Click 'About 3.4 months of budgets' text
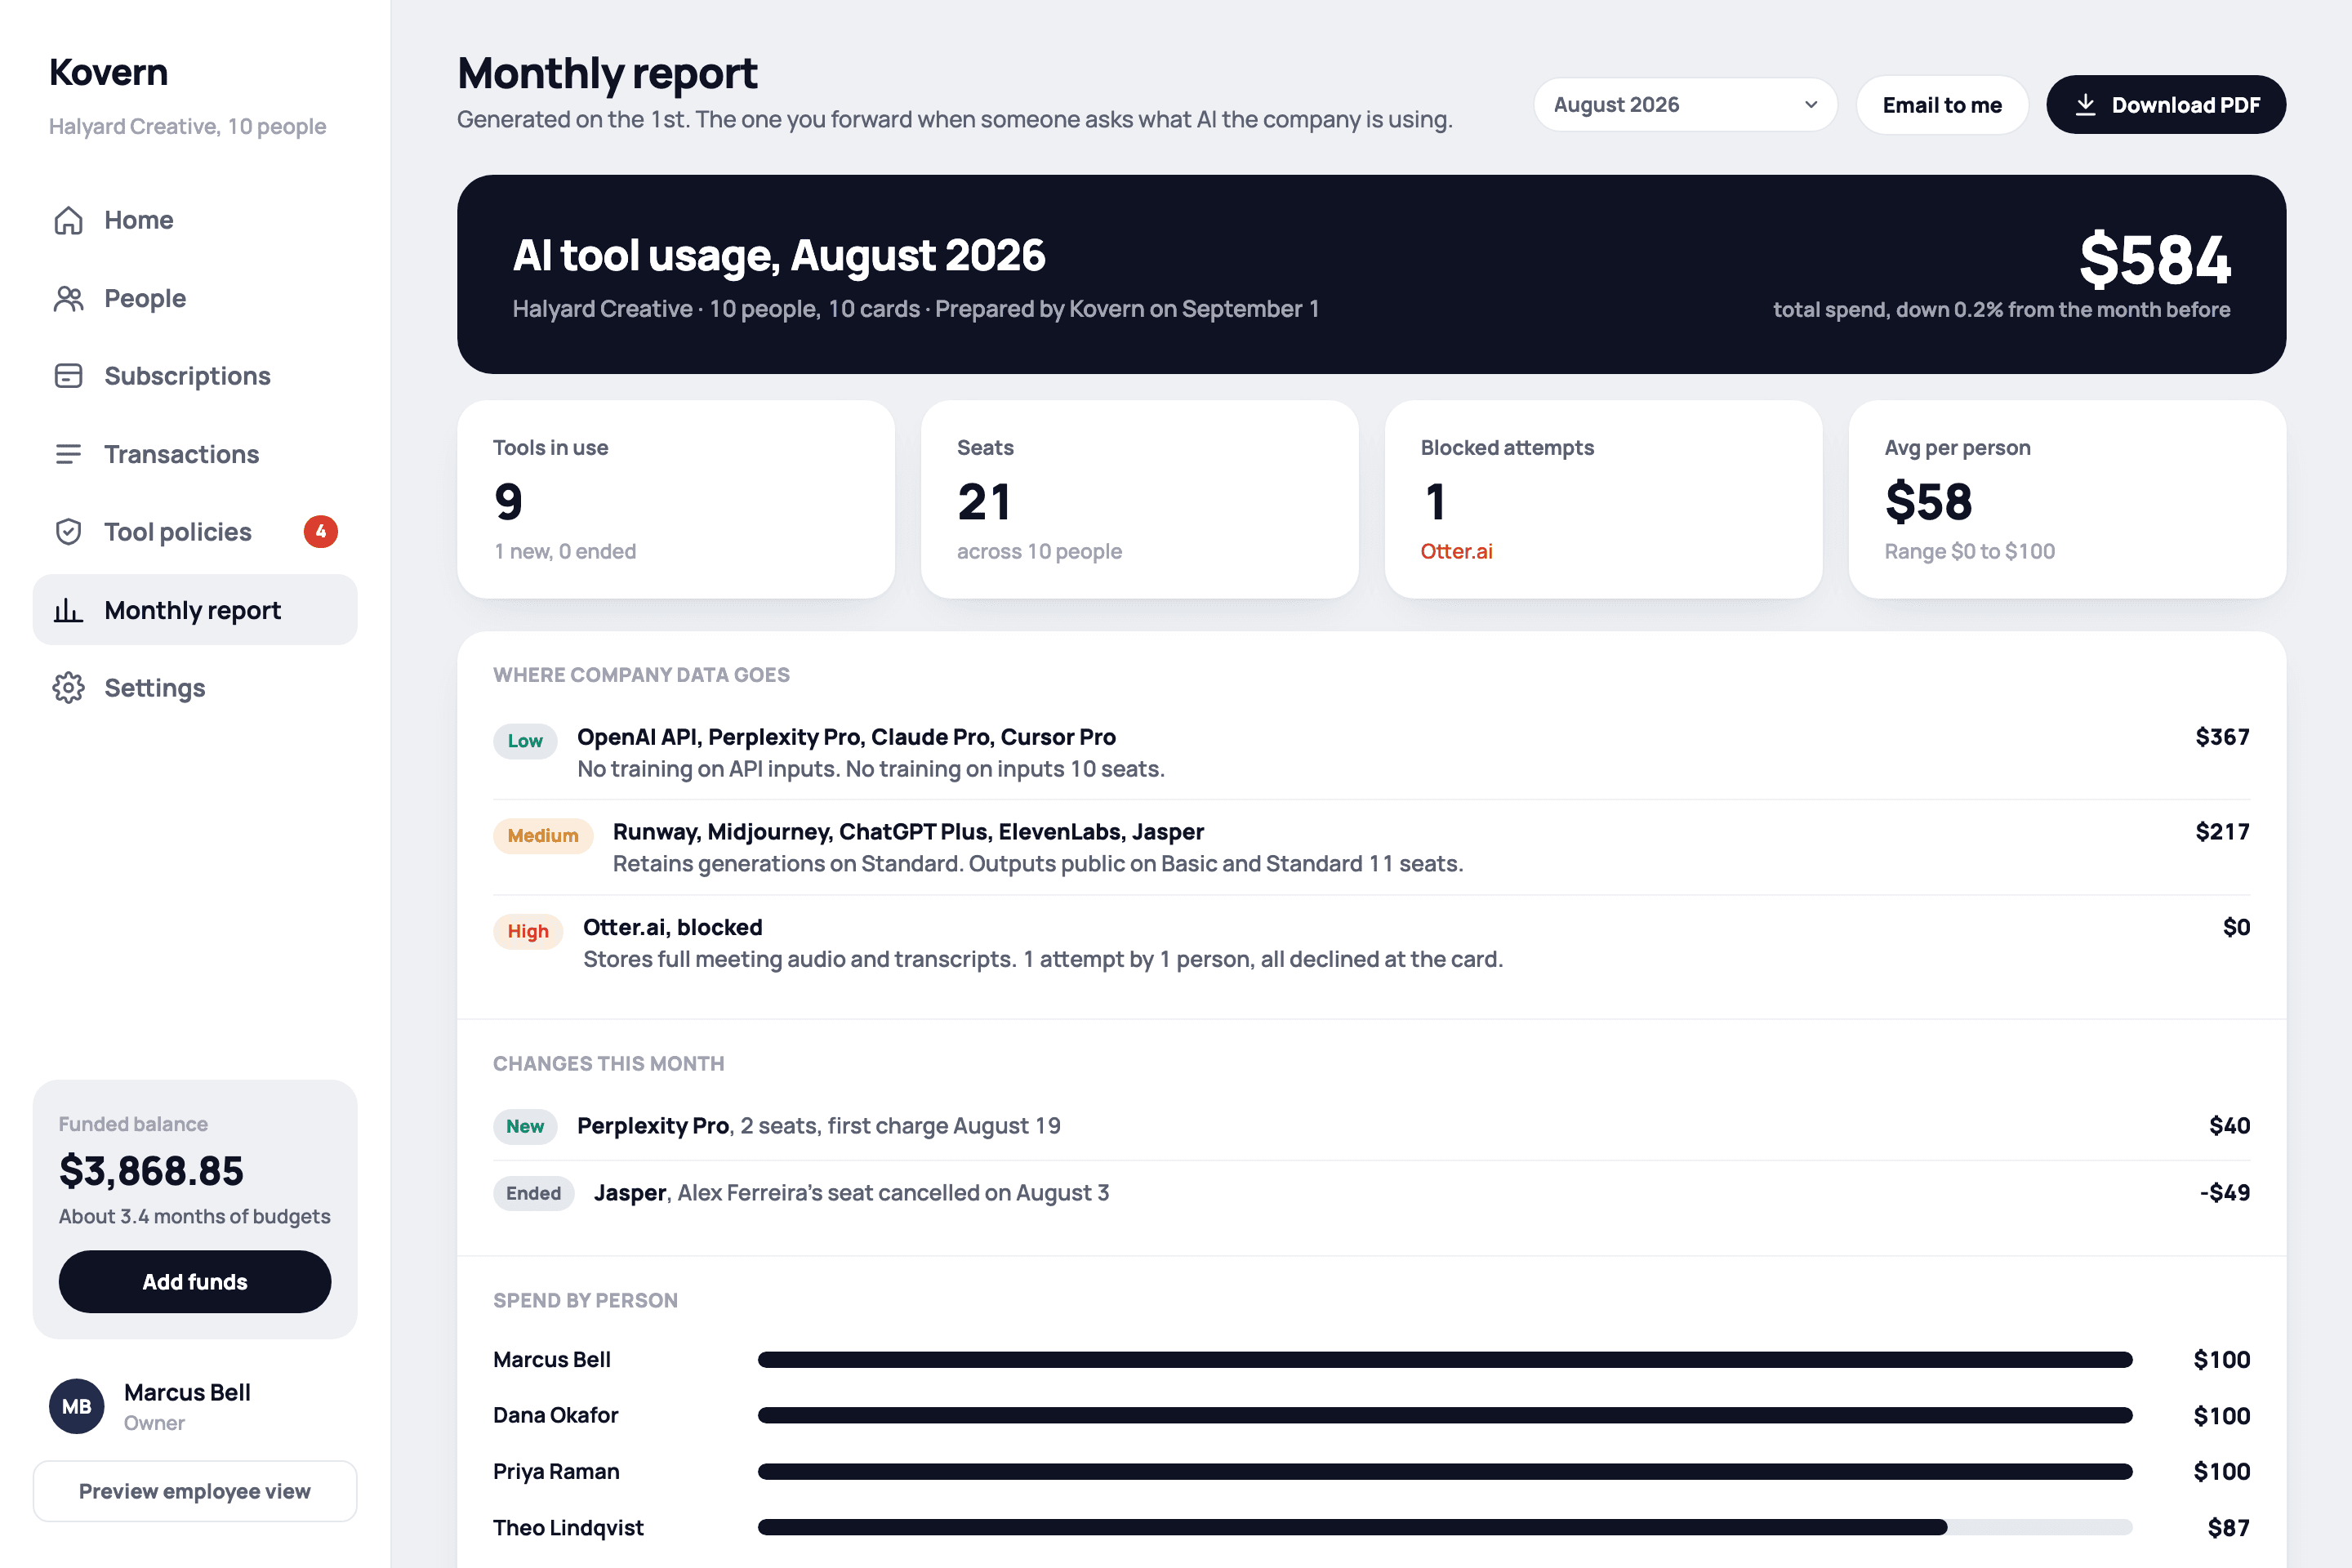2352x1568 pixels. click(194, 1217)
